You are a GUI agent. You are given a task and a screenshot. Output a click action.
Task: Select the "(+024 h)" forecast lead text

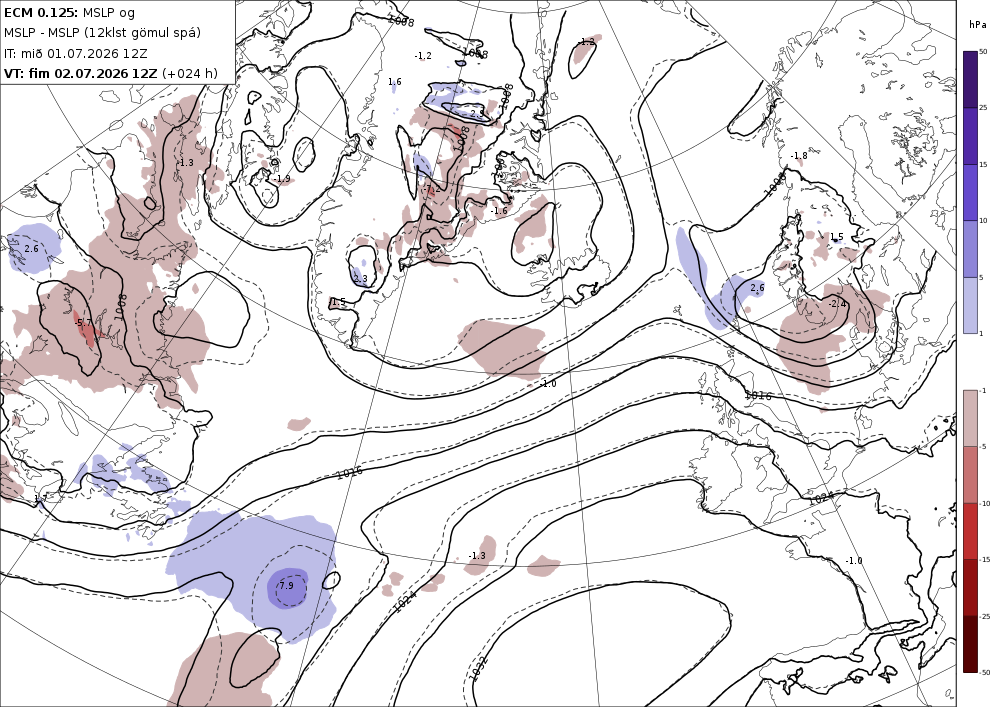pyautogui.click(x=190, y=73)
